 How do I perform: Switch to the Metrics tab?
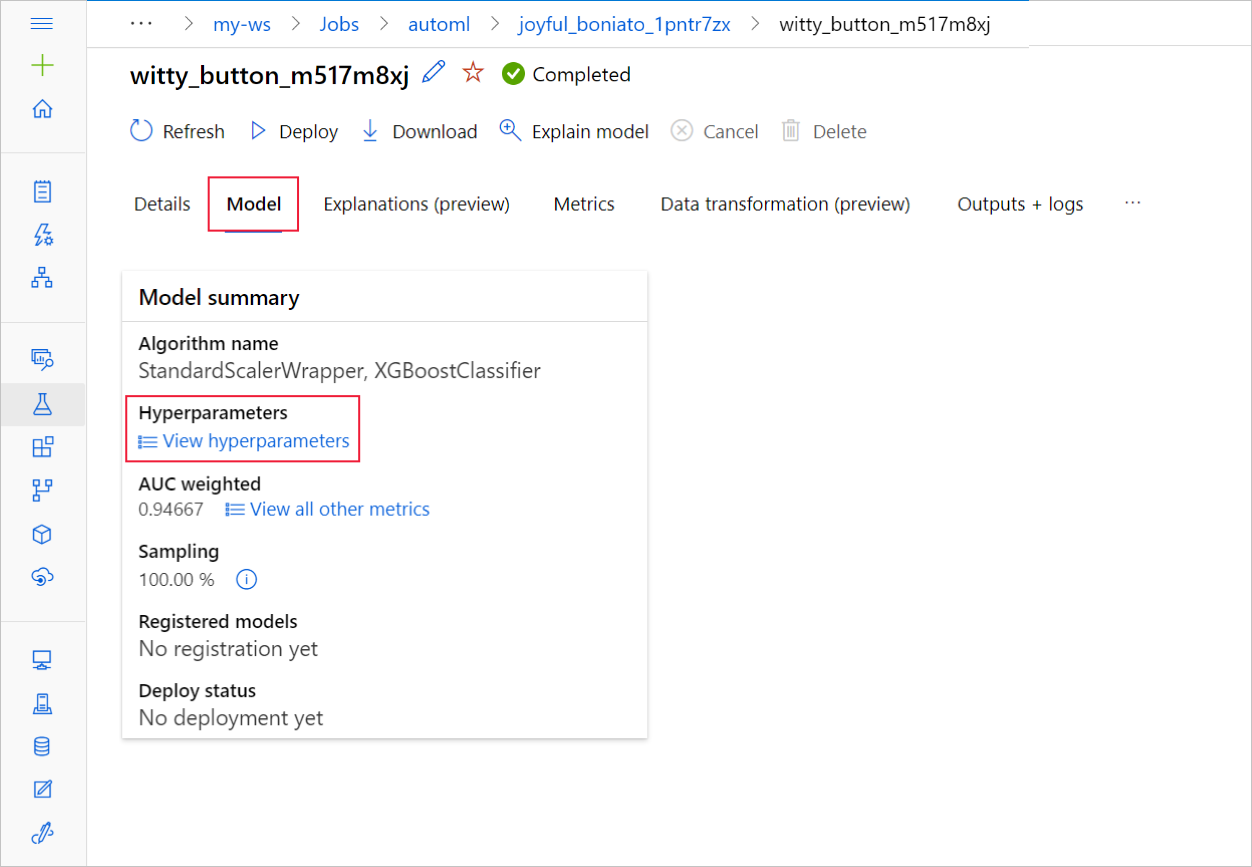[584, 204]
